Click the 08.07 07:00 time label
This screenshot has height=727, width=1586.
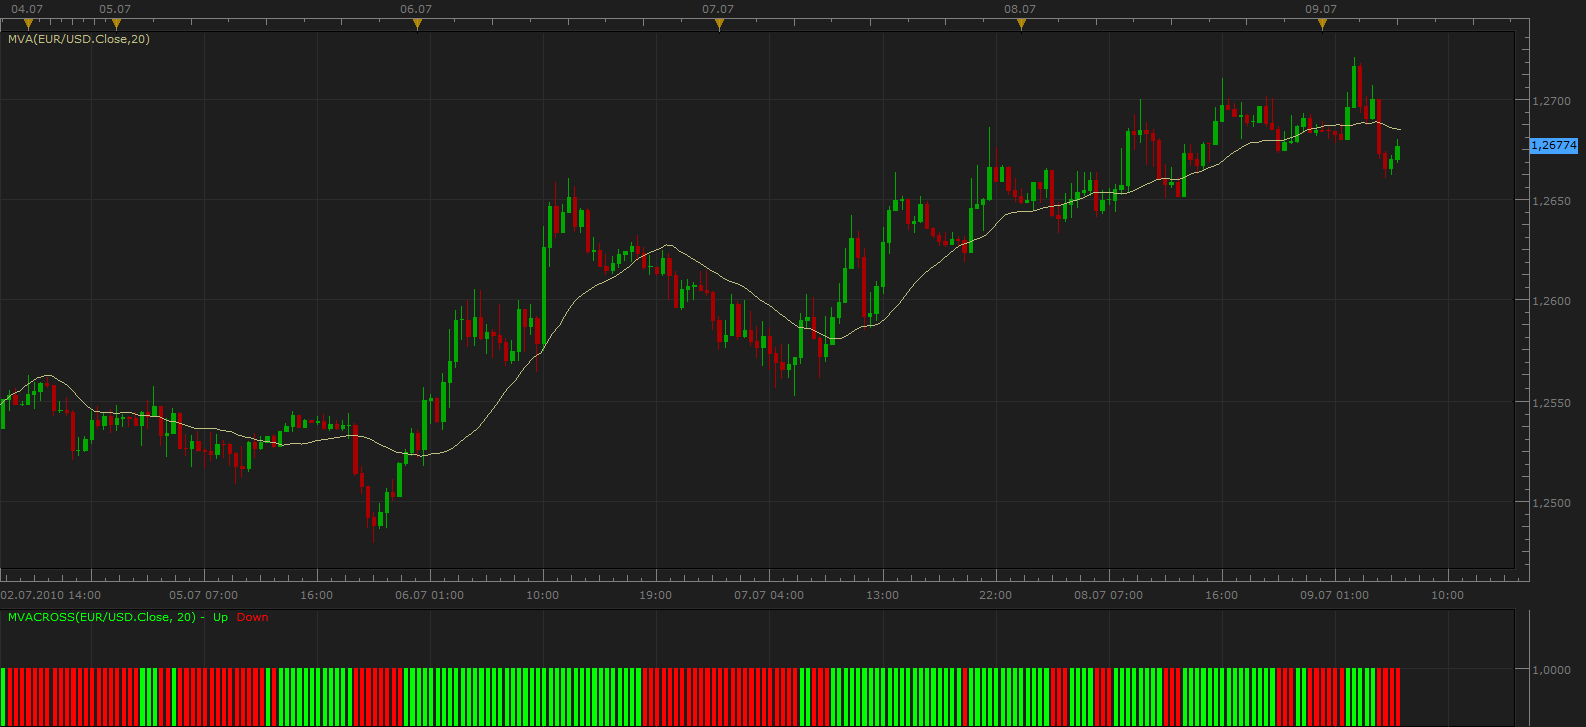[1108, 595]
